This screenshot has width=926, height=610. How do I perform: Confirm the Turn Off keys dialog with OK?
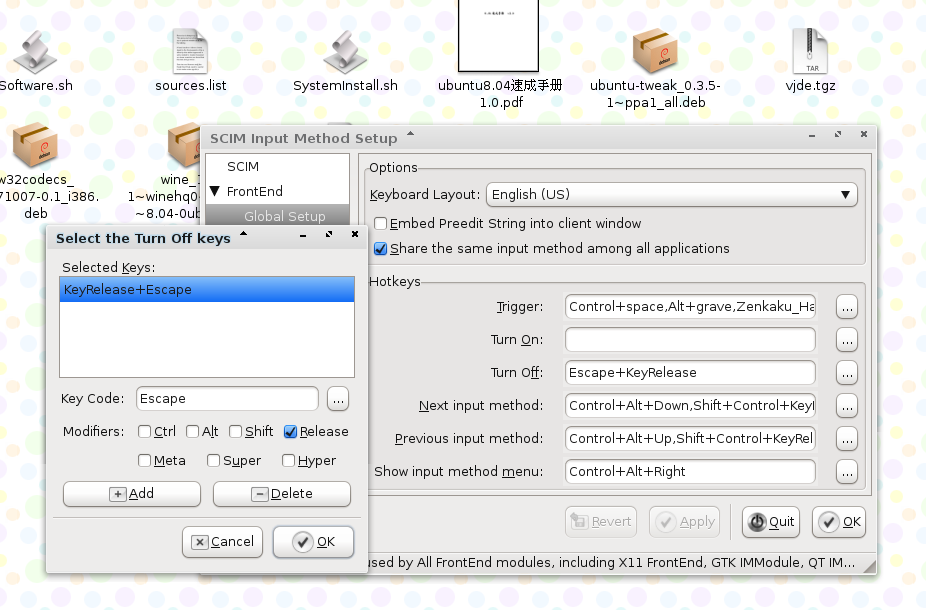pyautogui.click(x=314, y=542)
